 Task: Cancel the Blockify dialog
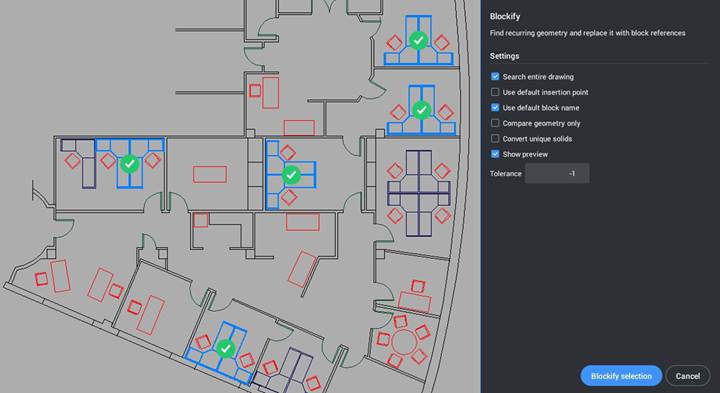[x=688, y=376]
